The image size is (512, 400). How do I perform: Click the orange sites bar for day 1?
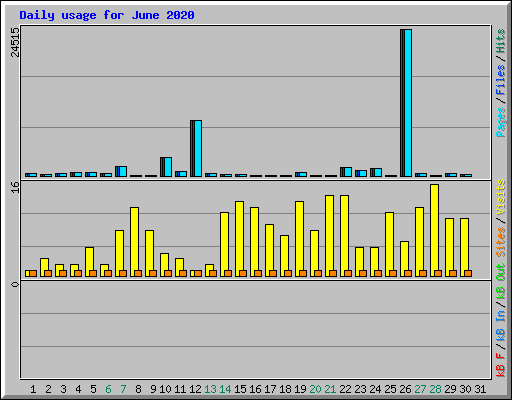(33, 273)
